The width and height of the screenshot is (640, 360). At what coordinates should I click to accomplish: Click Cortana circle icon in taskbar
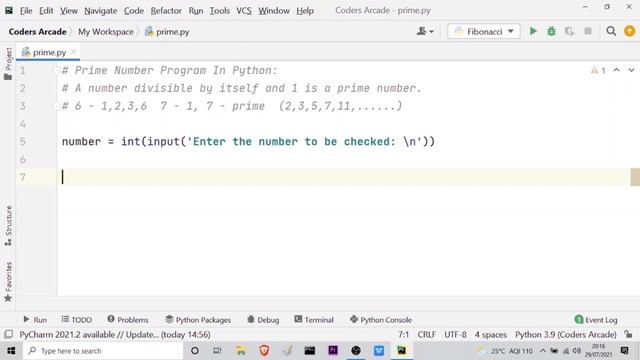pos(195,351)
